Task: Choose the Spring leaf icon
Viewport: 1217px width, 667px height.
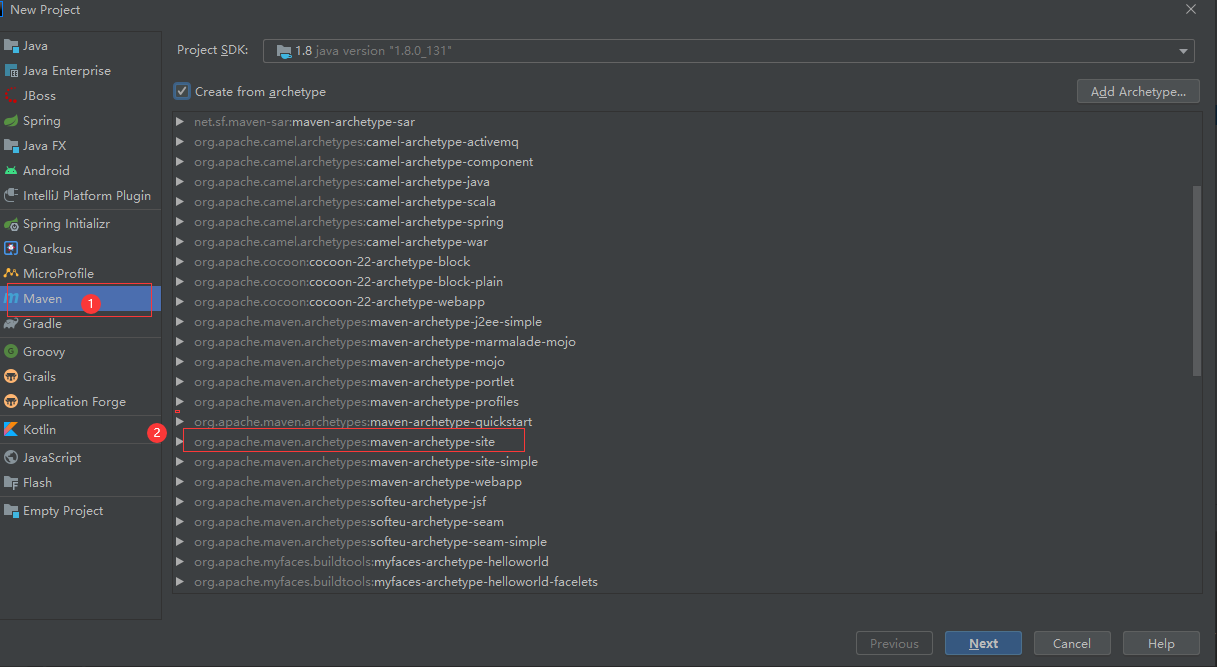Action: (x=11, y=121)
